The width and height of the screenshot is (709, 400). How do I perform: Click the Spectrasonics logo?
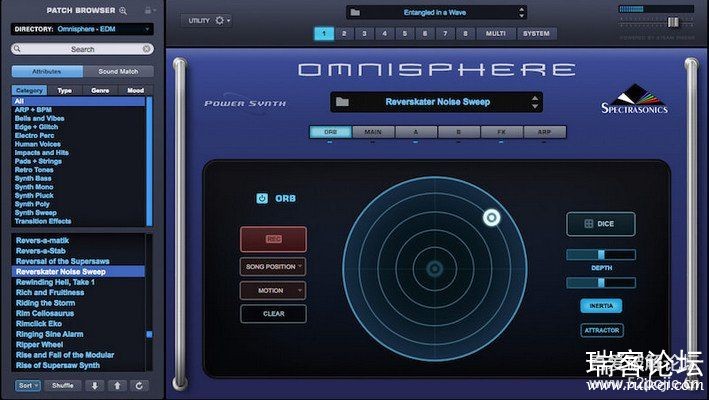click(634, 99)
